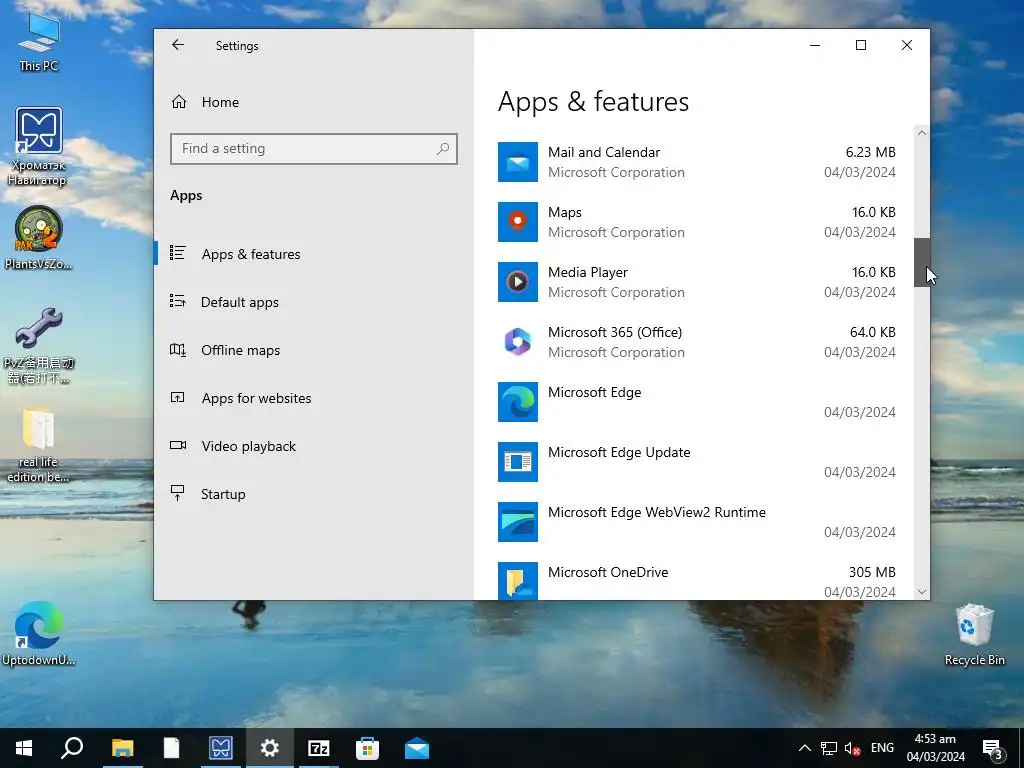
Task: Click the Settings gear on taskbar
Action: click(x=269, y=748)
